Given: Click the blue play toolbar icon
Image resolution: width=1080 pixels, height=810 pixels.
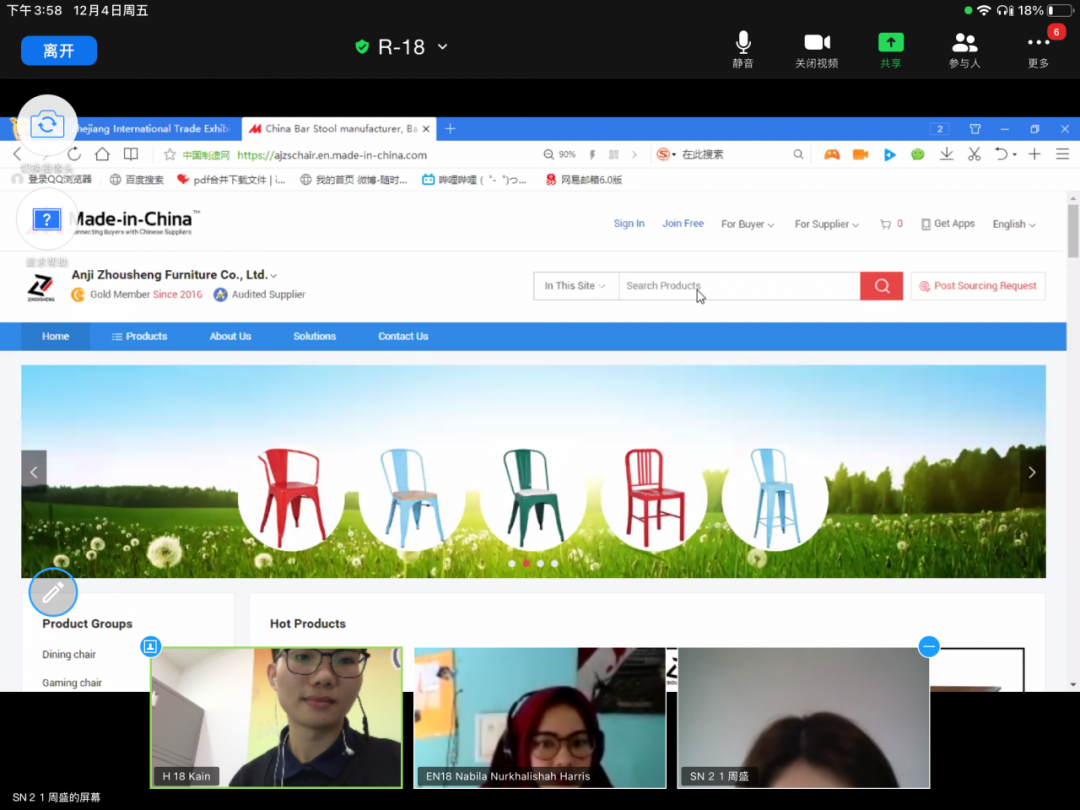Looking at the screenshot, I should pyautogui.click(x=889, y=154).
